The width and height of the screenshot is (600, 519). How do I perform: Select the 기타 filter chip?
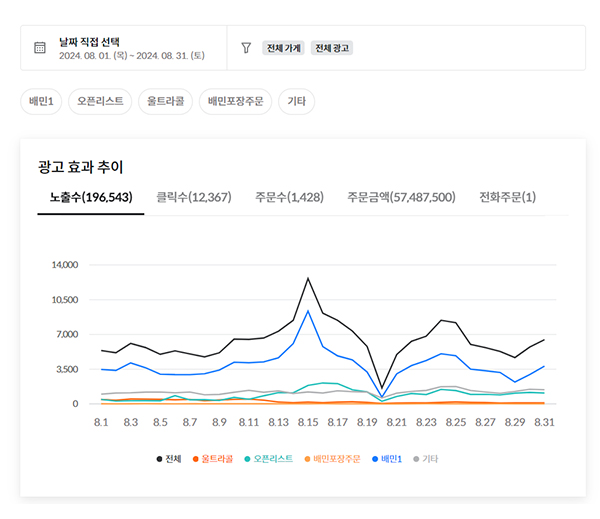coord(296,101)
